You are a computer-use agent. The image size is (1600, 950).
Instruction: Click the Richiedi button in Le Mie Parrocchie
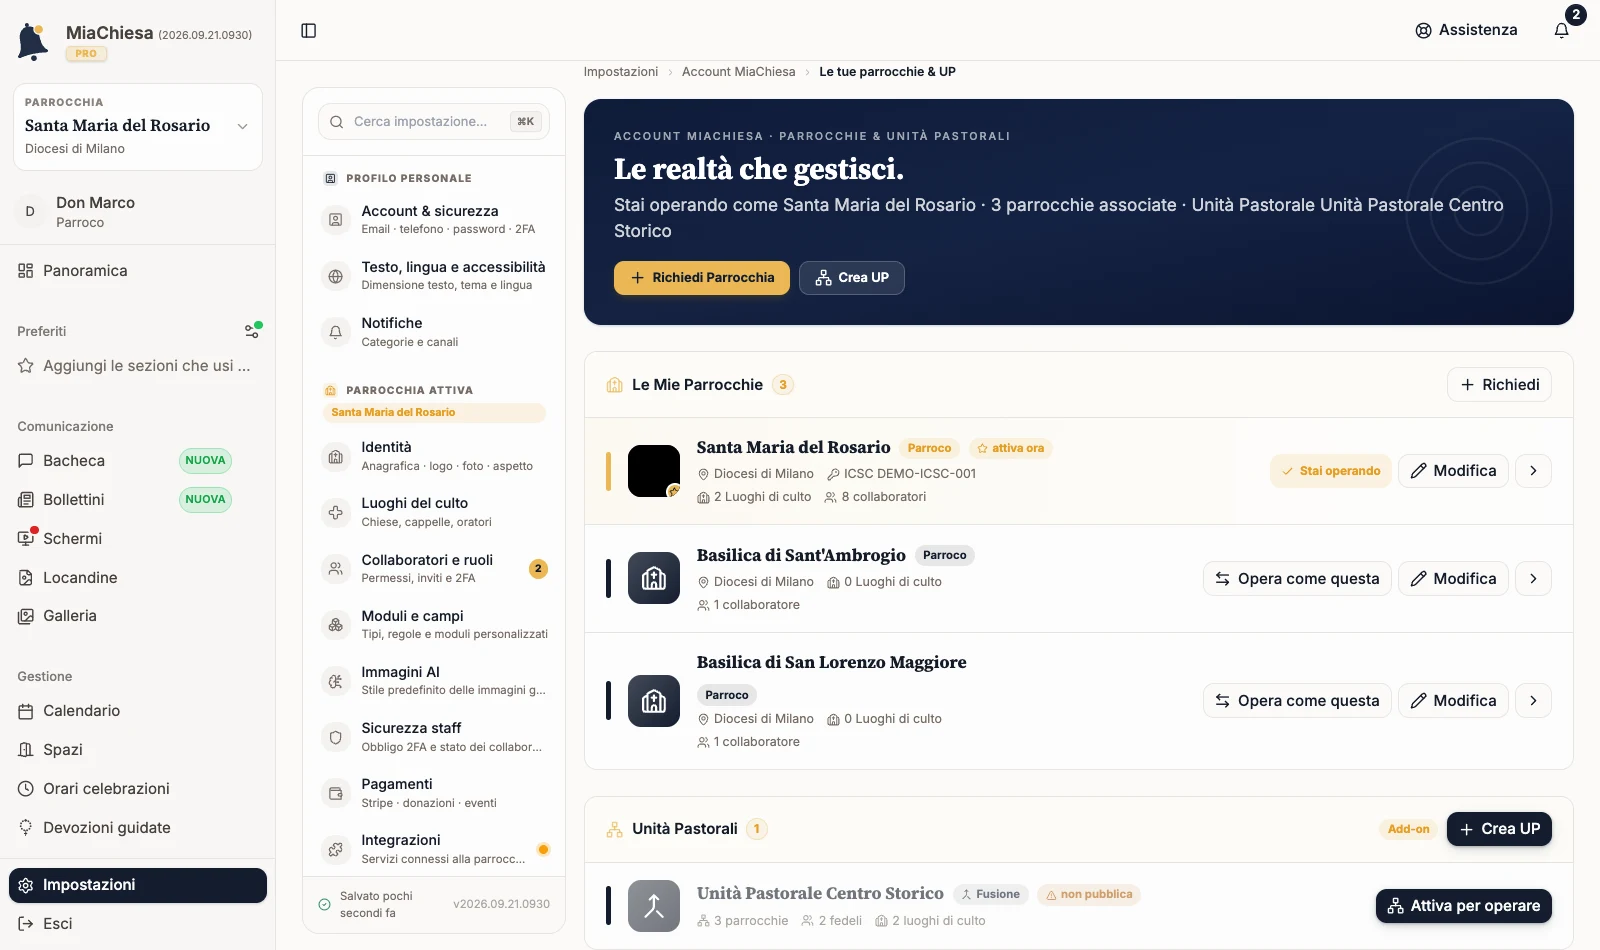1499,385
